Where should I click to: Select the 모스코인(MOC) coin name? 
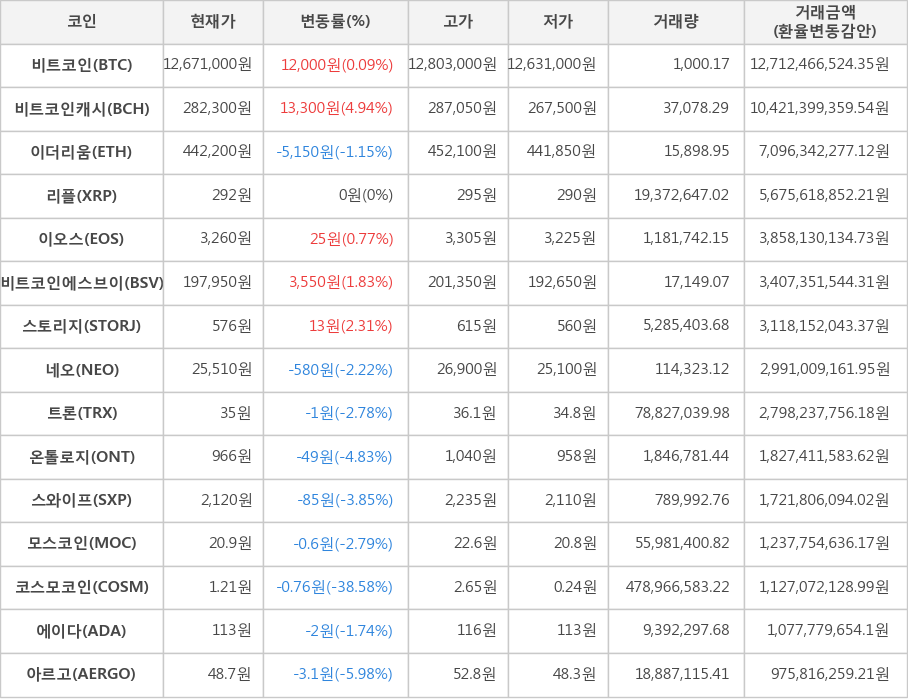(x=82, y=544)
